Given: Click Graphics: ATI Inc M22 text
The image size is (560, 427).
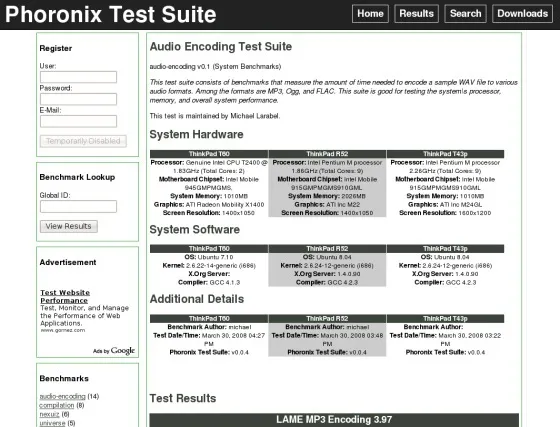Looking at the screenshot, I should coord(327,205).
